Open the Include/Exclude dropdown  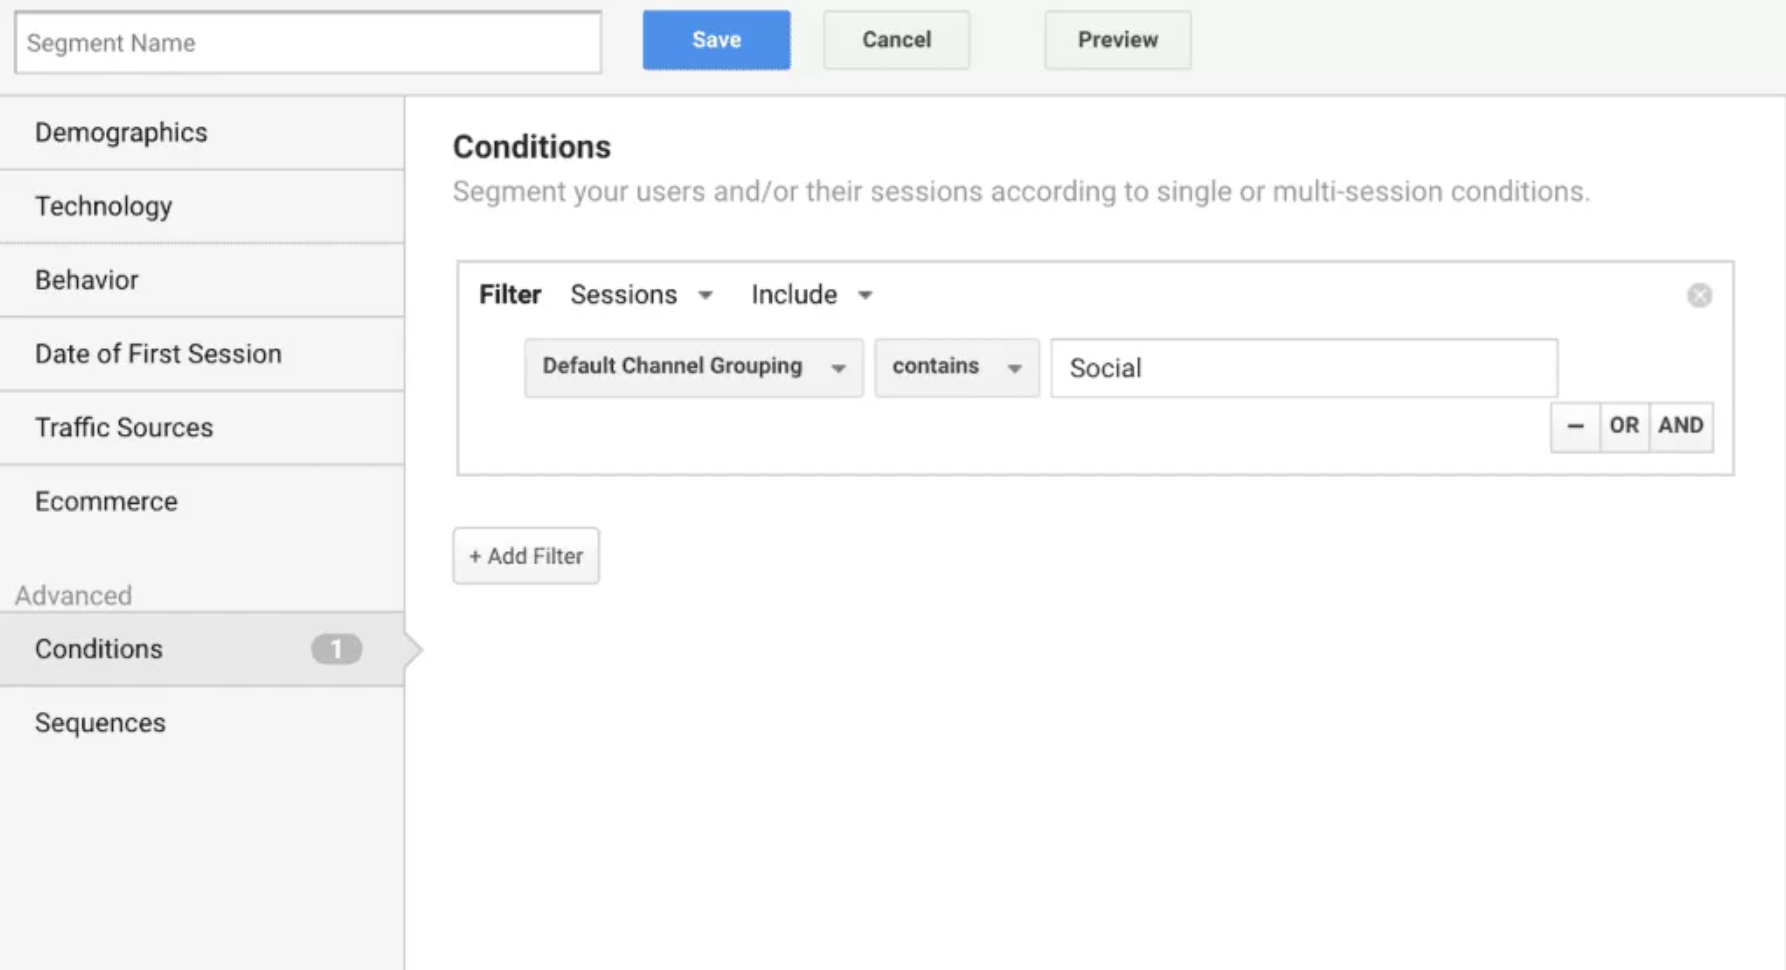812,295
